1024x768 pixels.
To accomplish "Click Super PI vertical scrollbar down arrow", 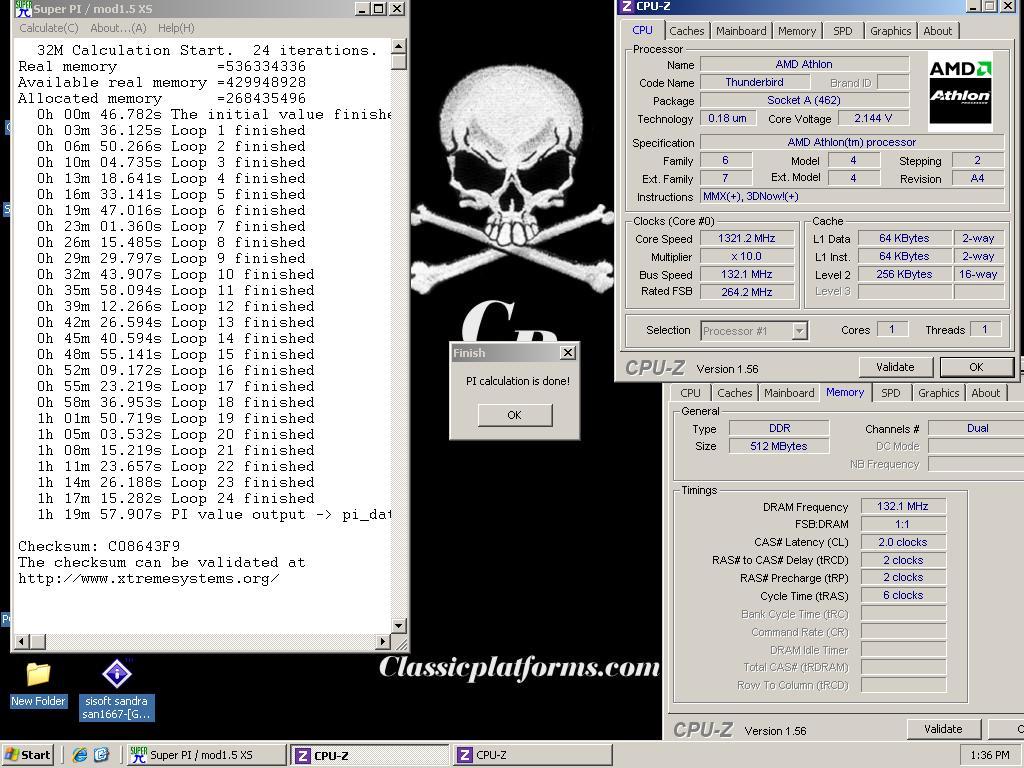I will click(398, 625).
